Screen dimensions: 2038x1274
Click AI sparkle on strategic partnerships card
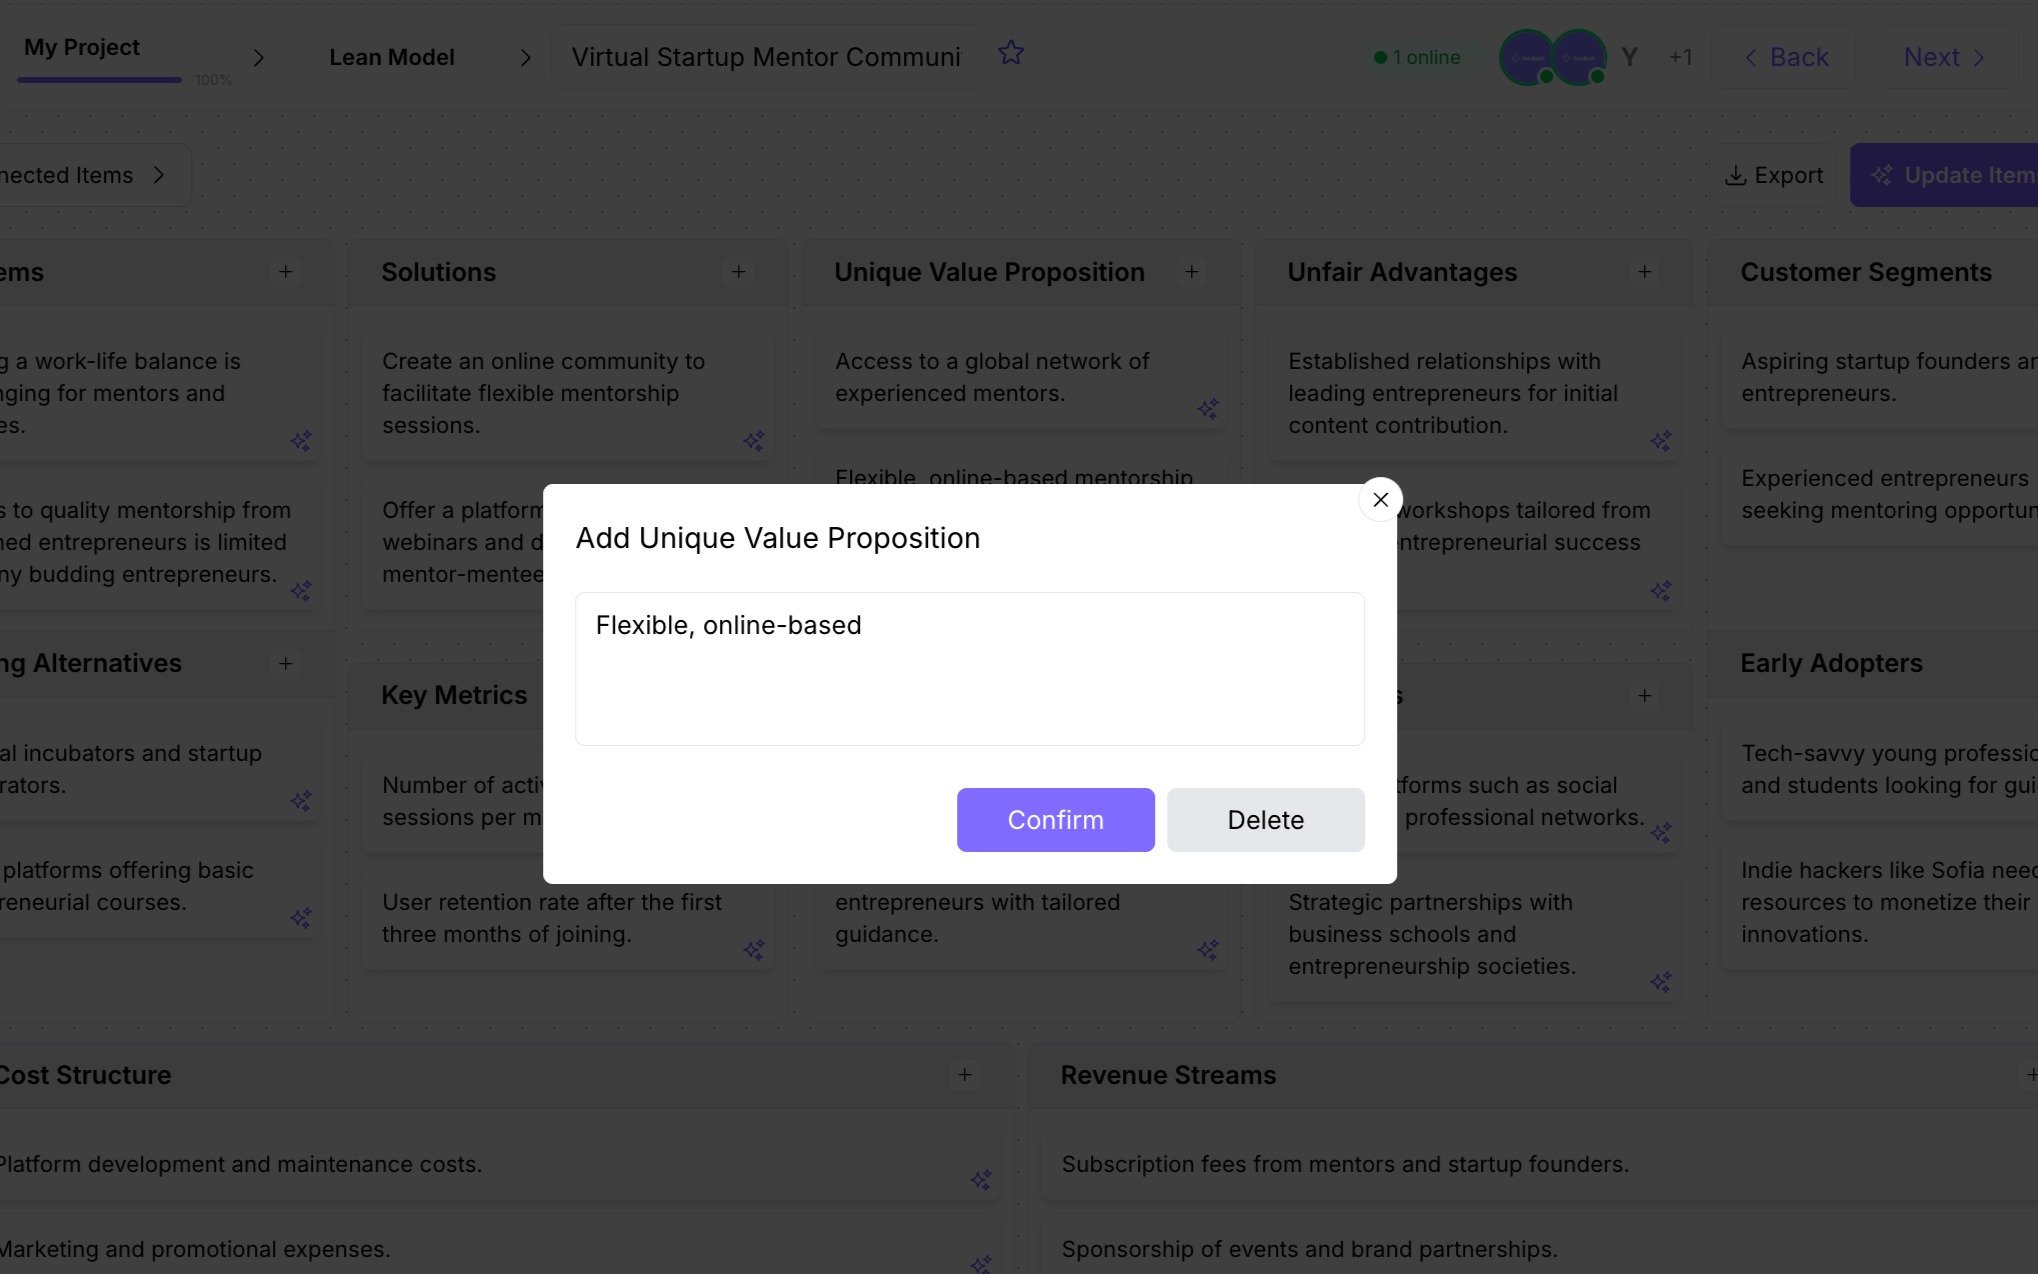point(1661,982)
